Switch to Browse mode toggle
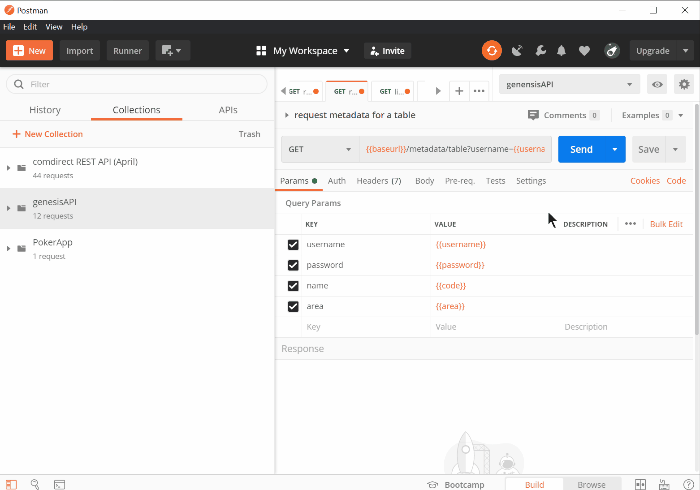The image size is (700, 490). [592, 485]
